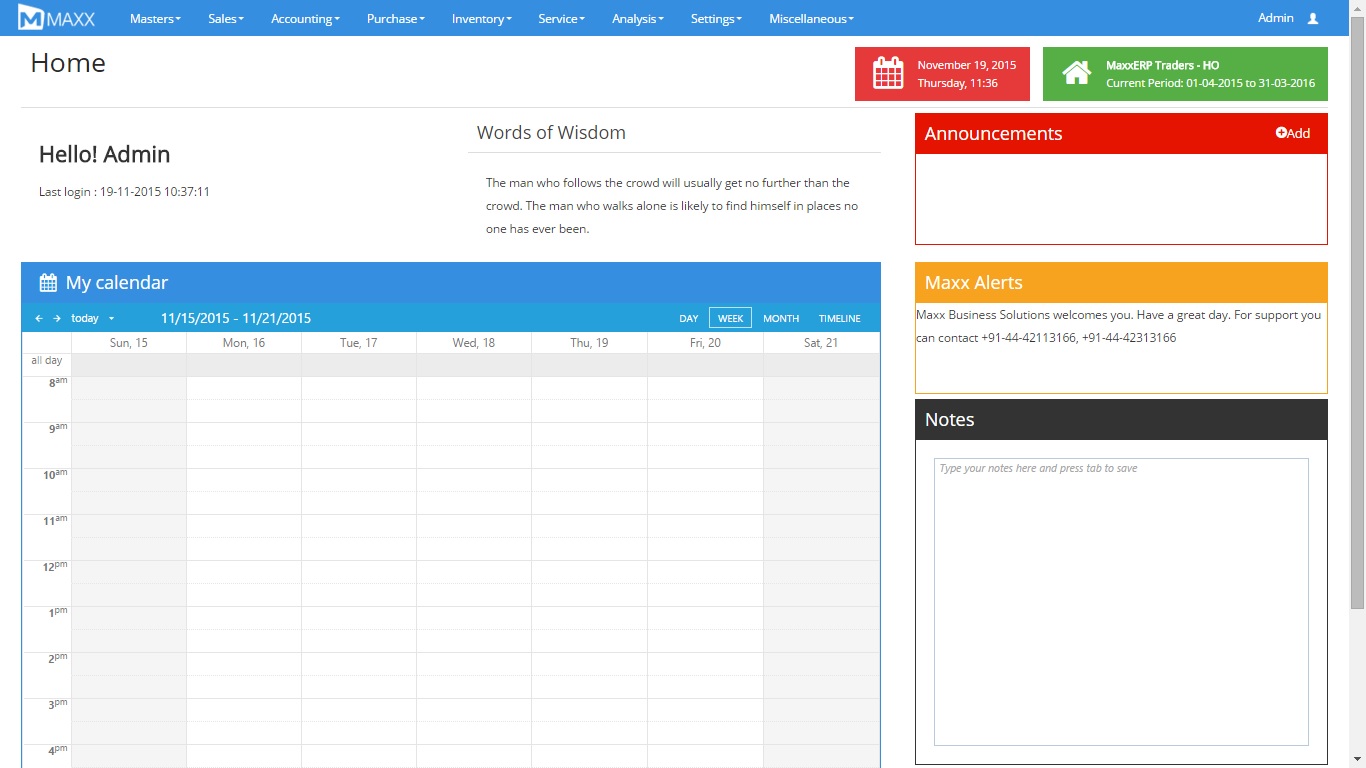Go to previous week with left arrow
This screenshot has height=768, width=1366.
tap(39, 319)
